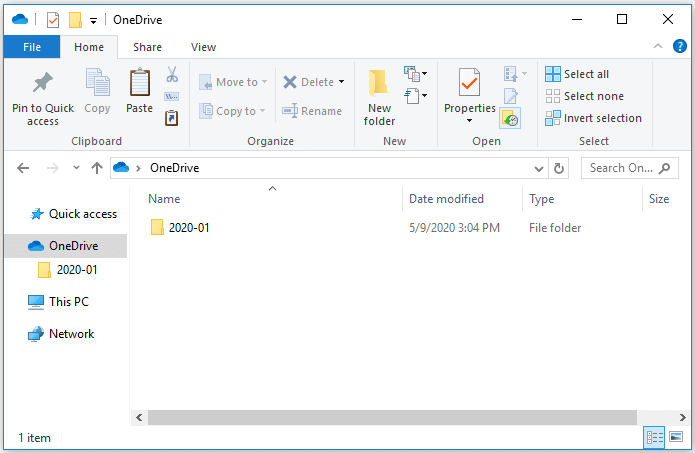Switch to large icons view
Image resolution: width=695 pixels, height=453 pixels.
[676, 437]
